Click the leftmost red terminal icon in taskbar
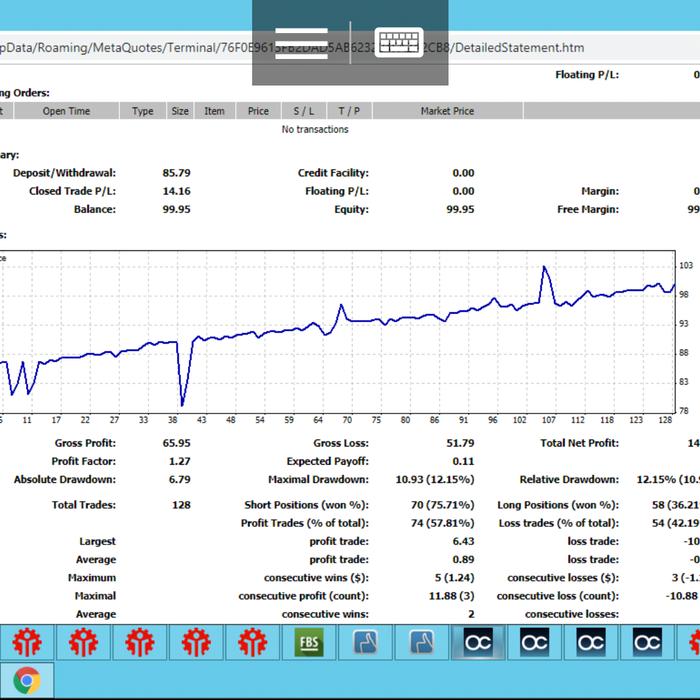Image resolution: width=700 pixels, height=700 pixels. coord(27,641)
